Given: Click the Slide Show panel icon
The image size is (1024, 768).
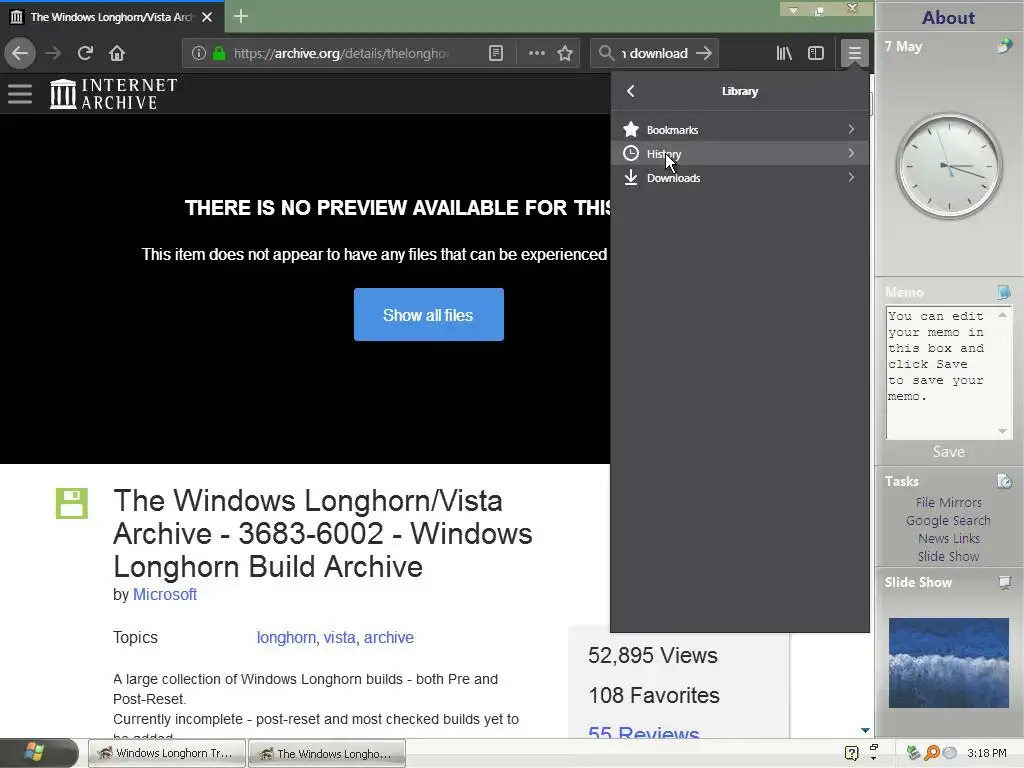Looking at the screenshot, I should pyautogui.click(x=1005, y=582).
